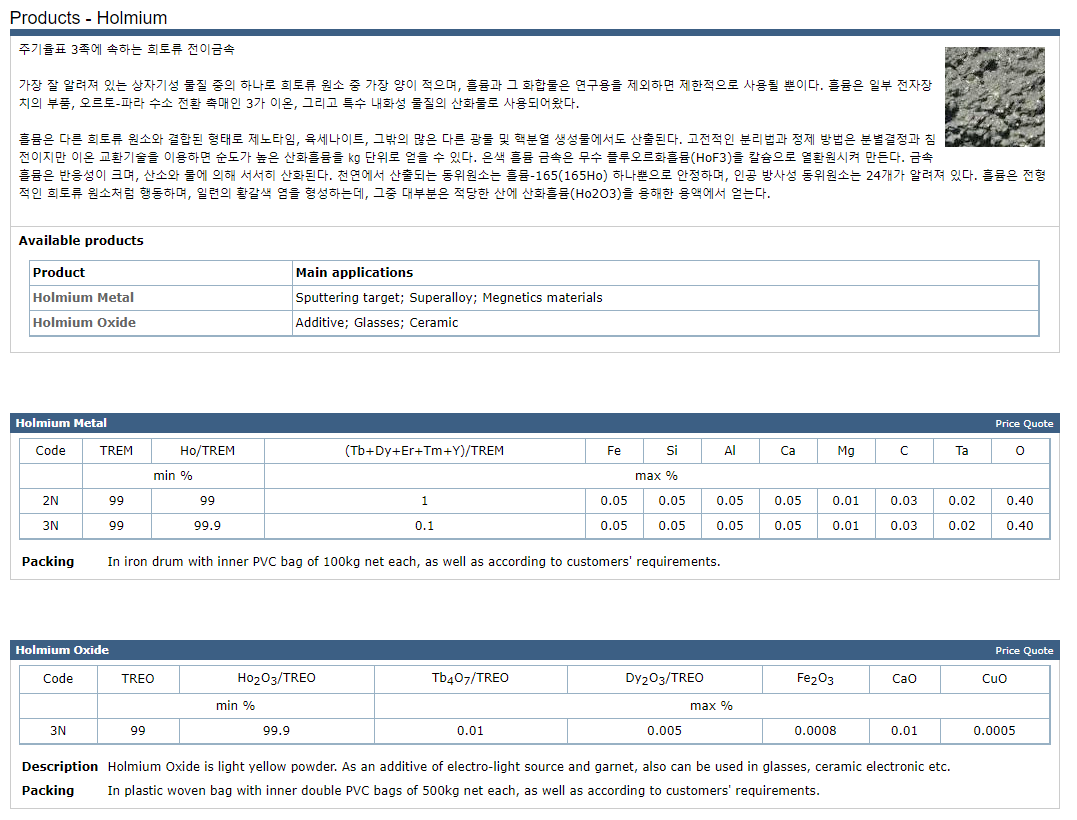The width and height of the screenshot is (1077, 820).
Task: Click the 'Ho/TREM' column header
Action: (207, 451)
